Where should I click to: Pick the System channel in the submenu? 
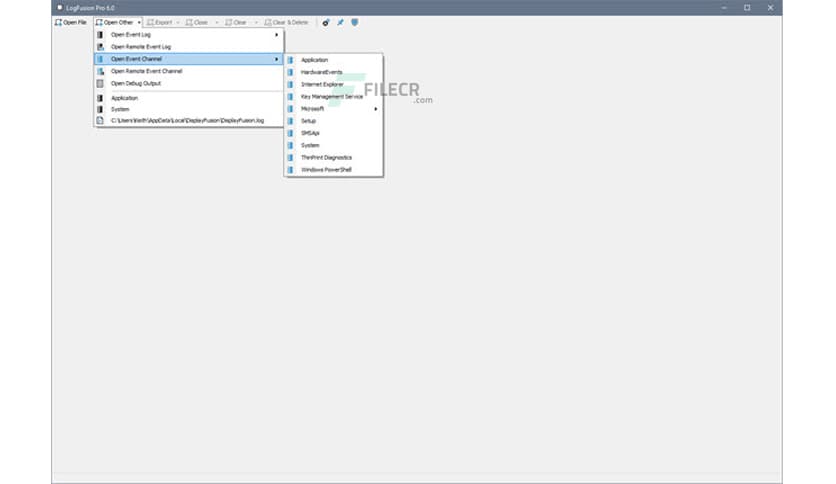(x=334, y=146)
